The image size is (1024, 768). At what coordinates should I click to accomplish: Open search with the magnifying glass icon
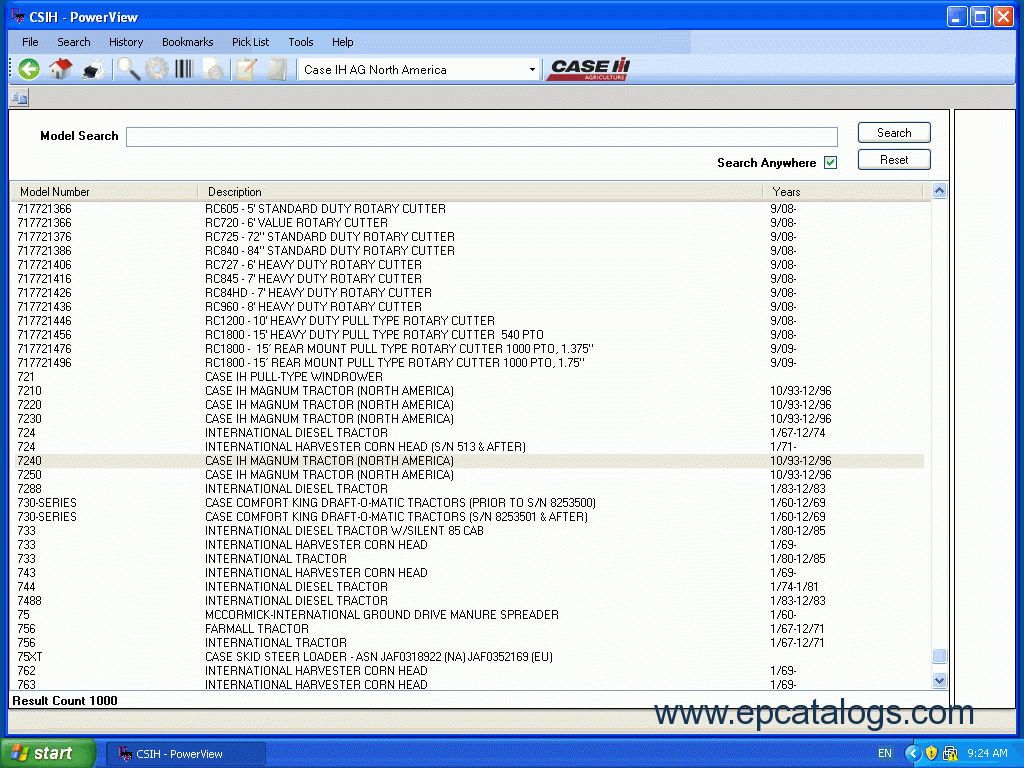coord(129,69)
